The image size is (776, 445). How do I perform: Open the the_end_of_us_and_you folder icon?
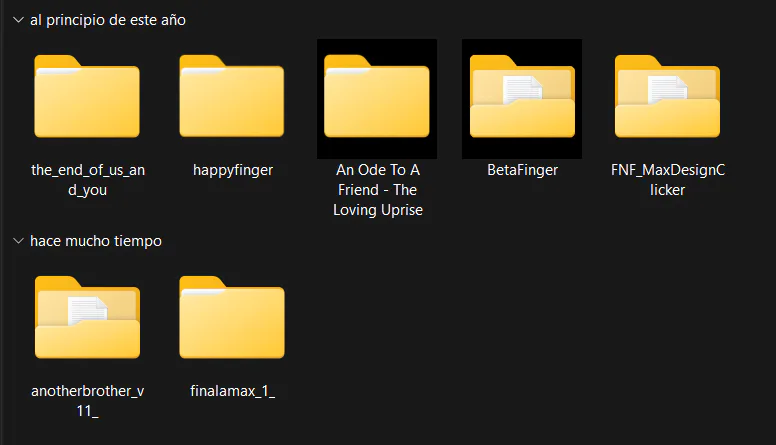[x=87, y=96]
